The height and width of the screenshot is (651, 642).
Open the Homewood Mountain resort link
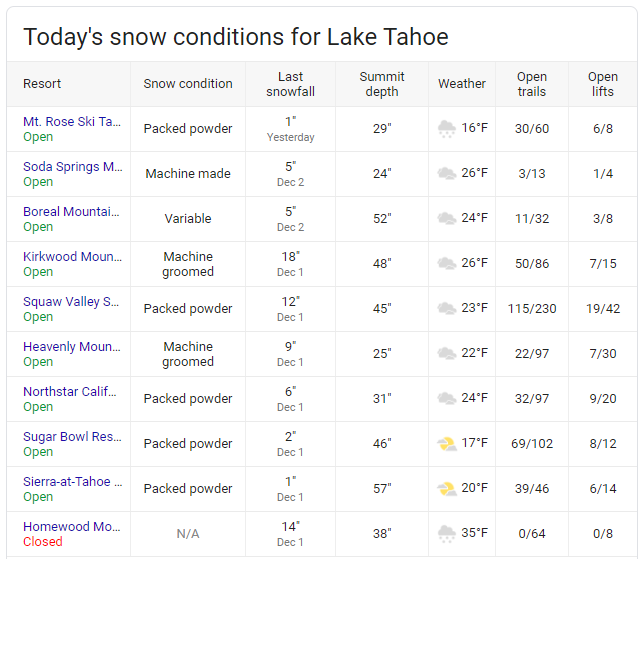click(72, 526)
